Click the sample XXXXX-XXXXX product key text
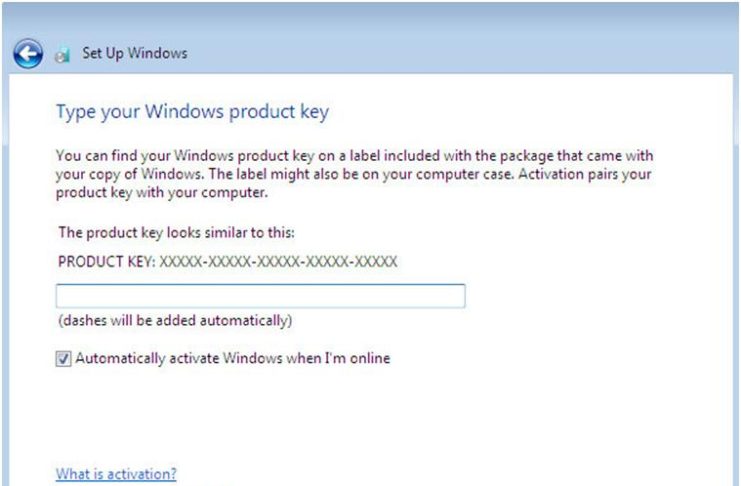 (278, 261)
